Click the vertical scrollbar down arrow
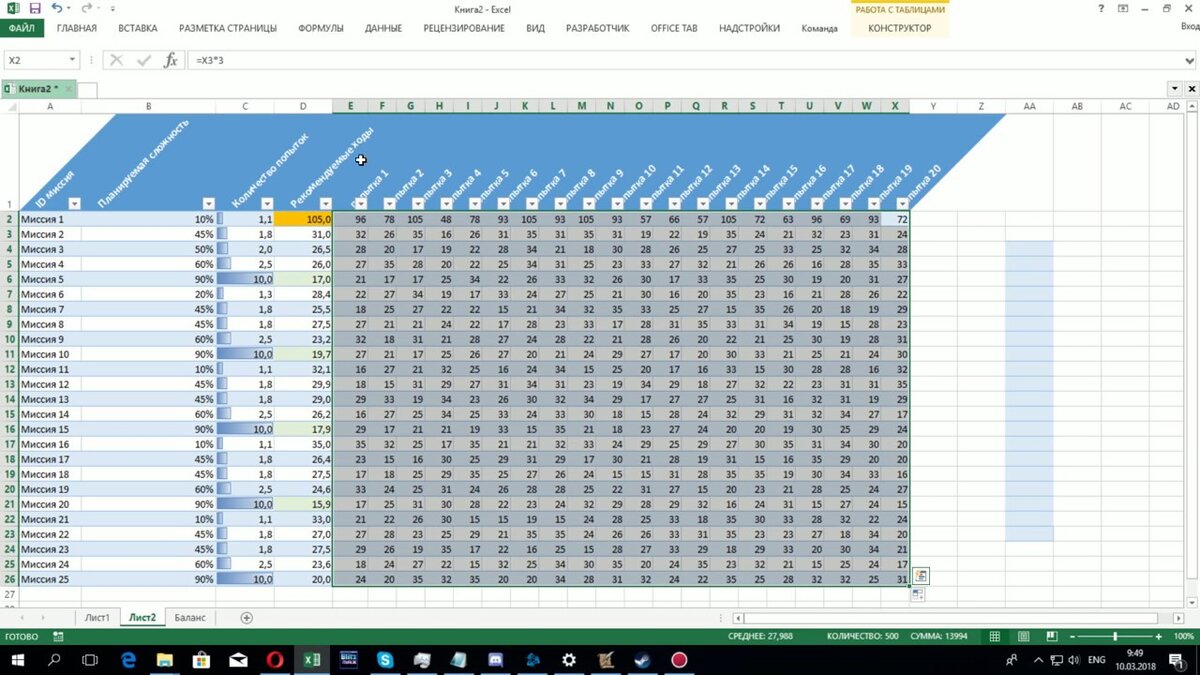The height and width of the screenshot is (675, 1200). [x=1191, y=601]
